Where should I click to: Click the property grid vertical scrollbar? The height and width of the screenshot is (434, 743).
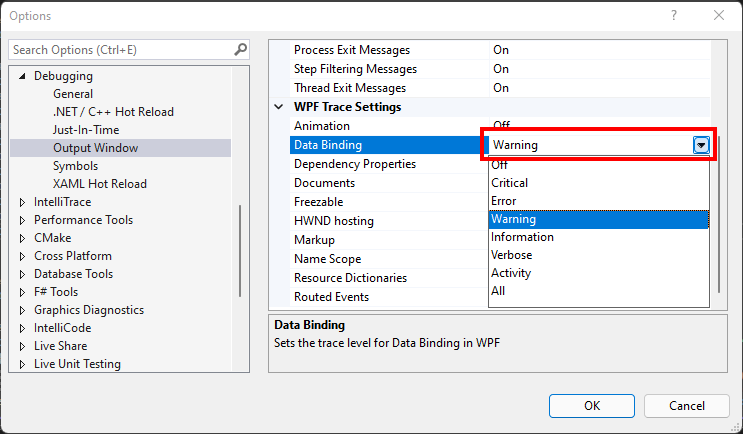coord(719,215)
